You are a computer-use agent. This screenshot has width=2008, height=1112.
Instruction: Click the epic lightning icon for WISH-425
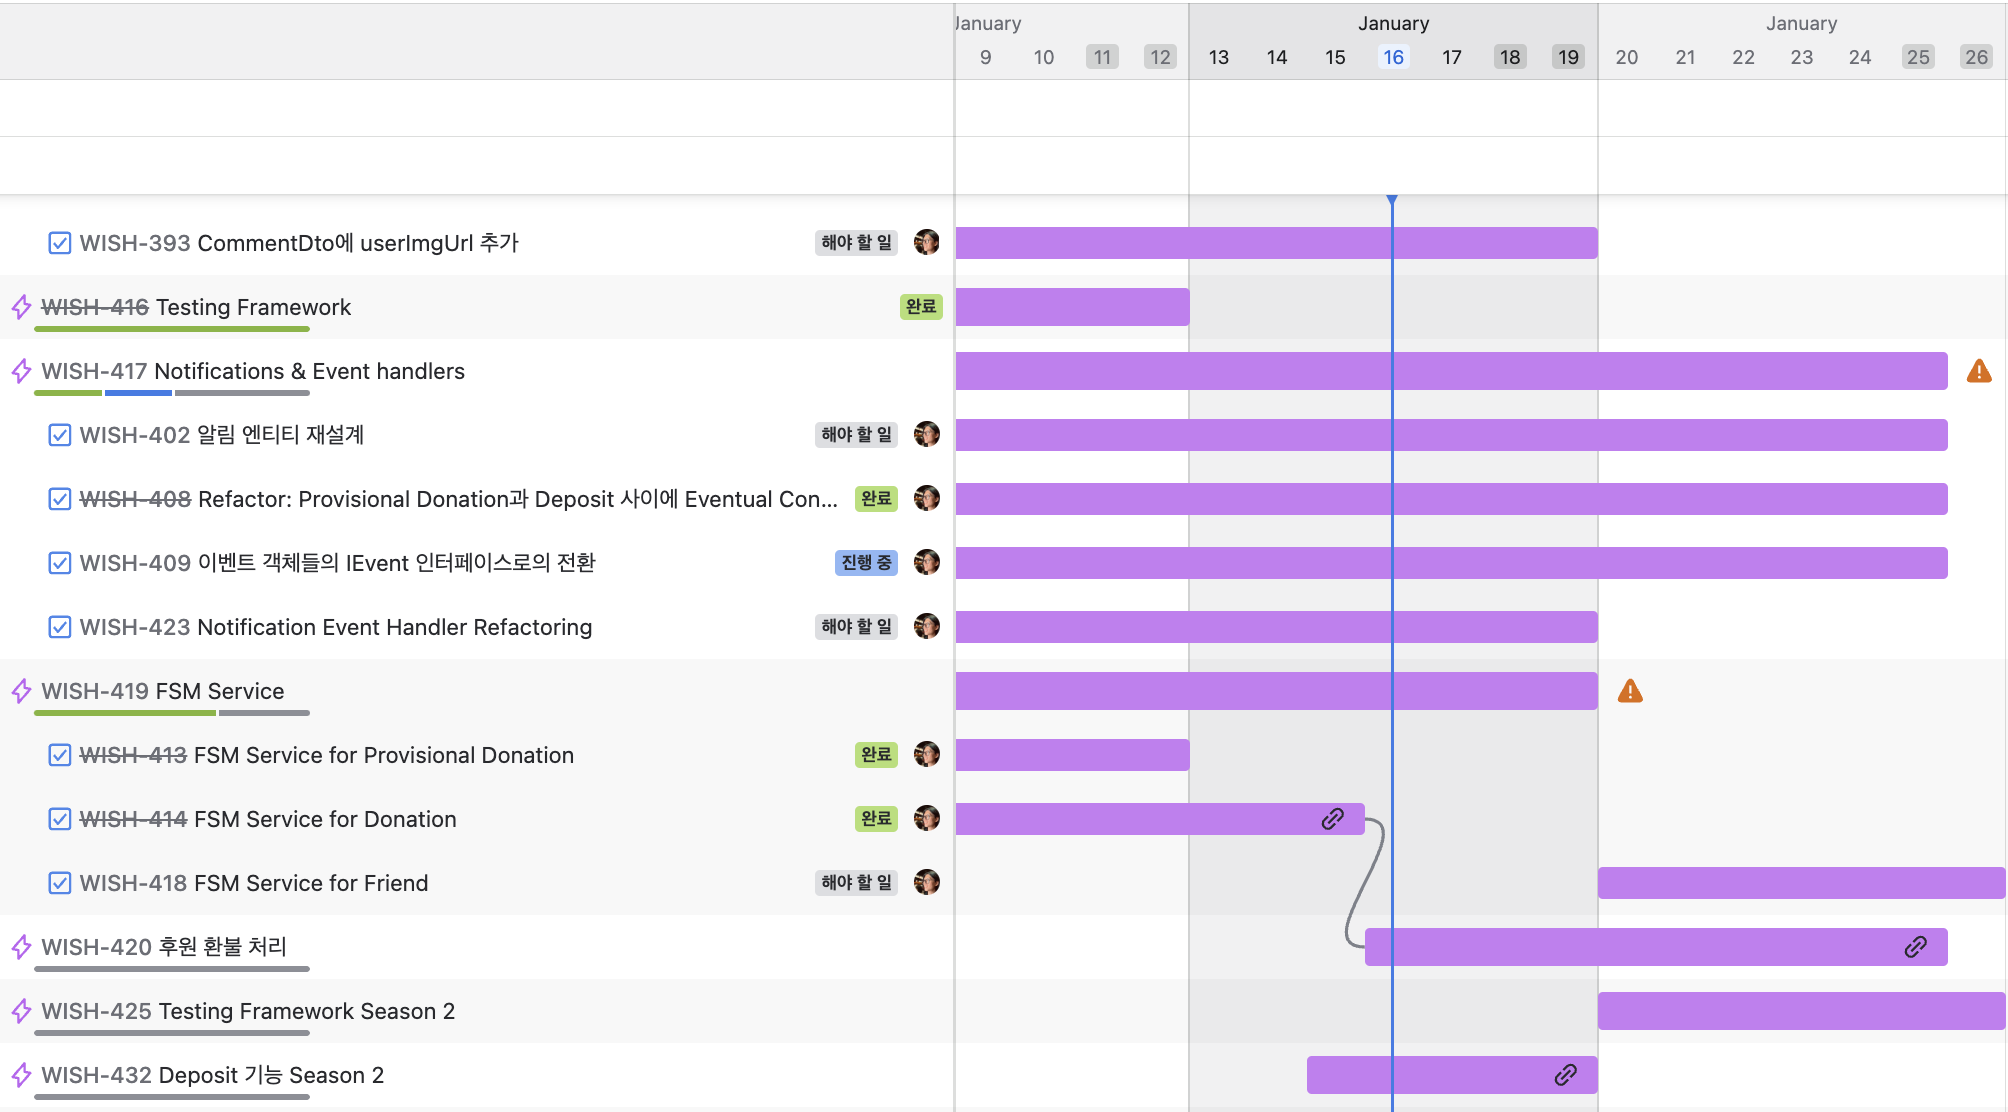point(22,1011)
